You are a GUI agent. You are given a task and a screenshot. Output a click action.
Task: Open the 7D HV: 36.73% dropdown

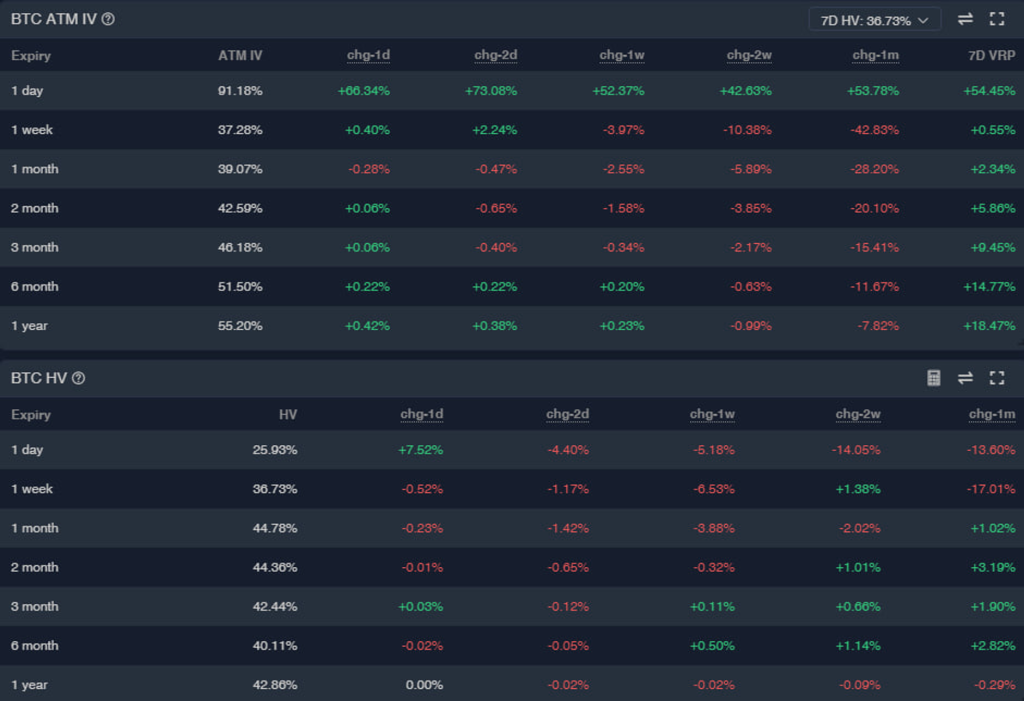tap(874, 19)
